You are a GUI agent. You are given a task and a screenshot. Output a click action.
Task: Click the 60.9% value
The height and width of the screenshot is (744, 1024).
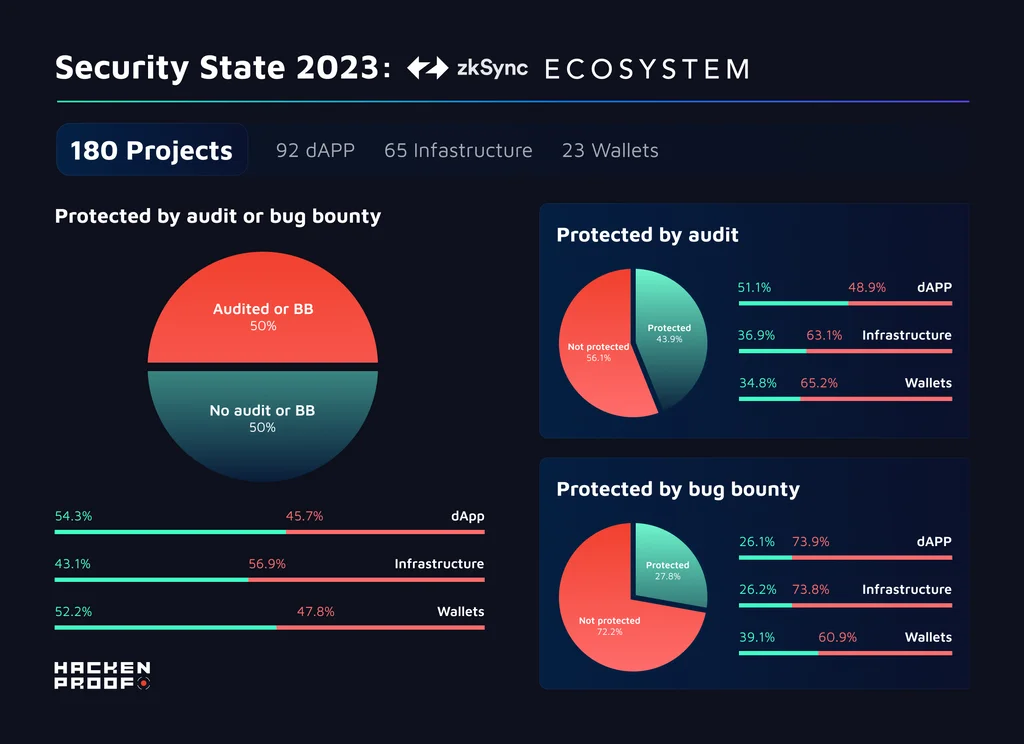(x=838, y=637)
